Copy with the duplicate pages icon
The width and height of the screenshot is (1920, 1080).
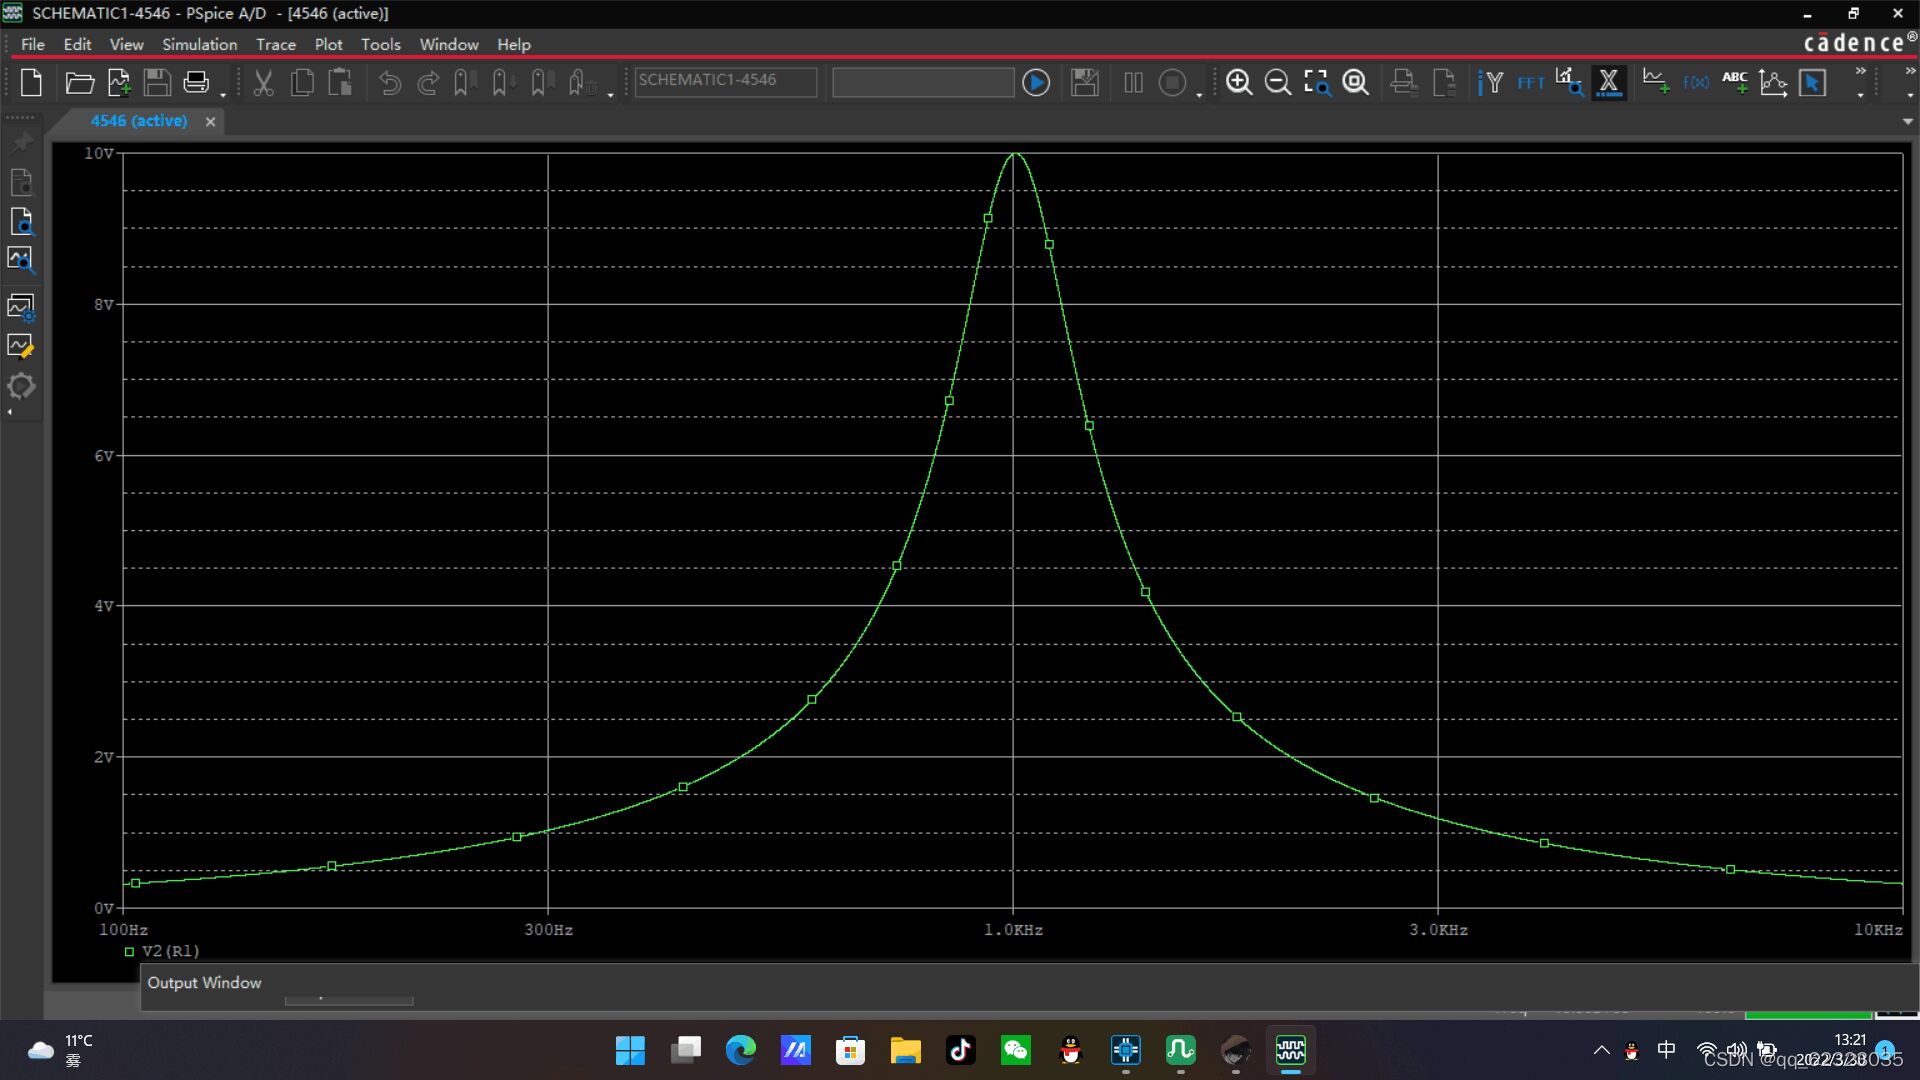(302, 82)
